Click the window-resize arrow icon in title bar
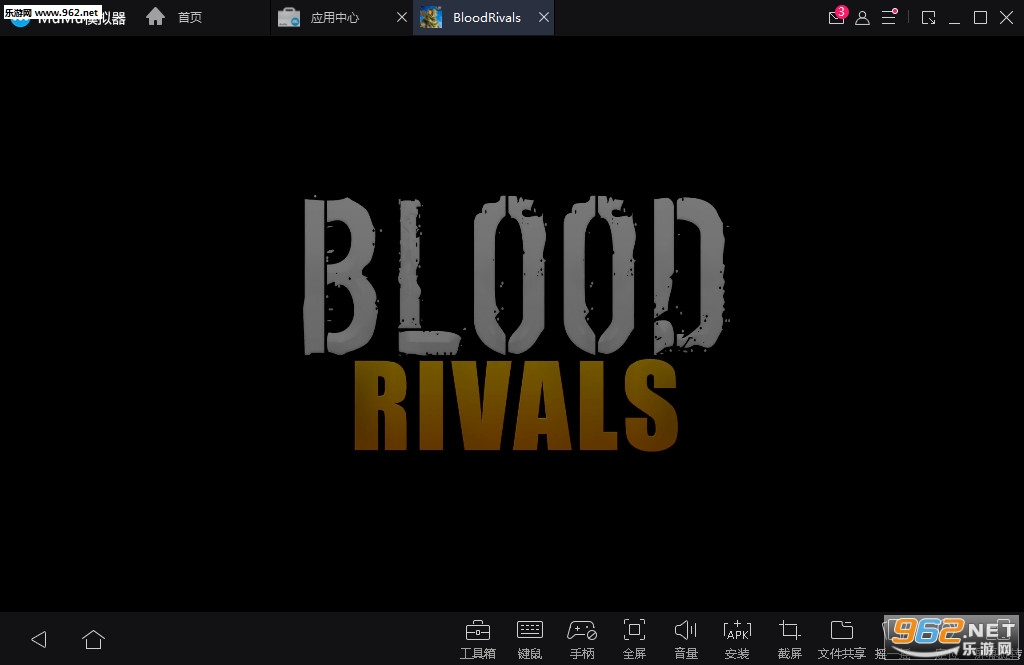The image size is (1024, 665). 928,18
